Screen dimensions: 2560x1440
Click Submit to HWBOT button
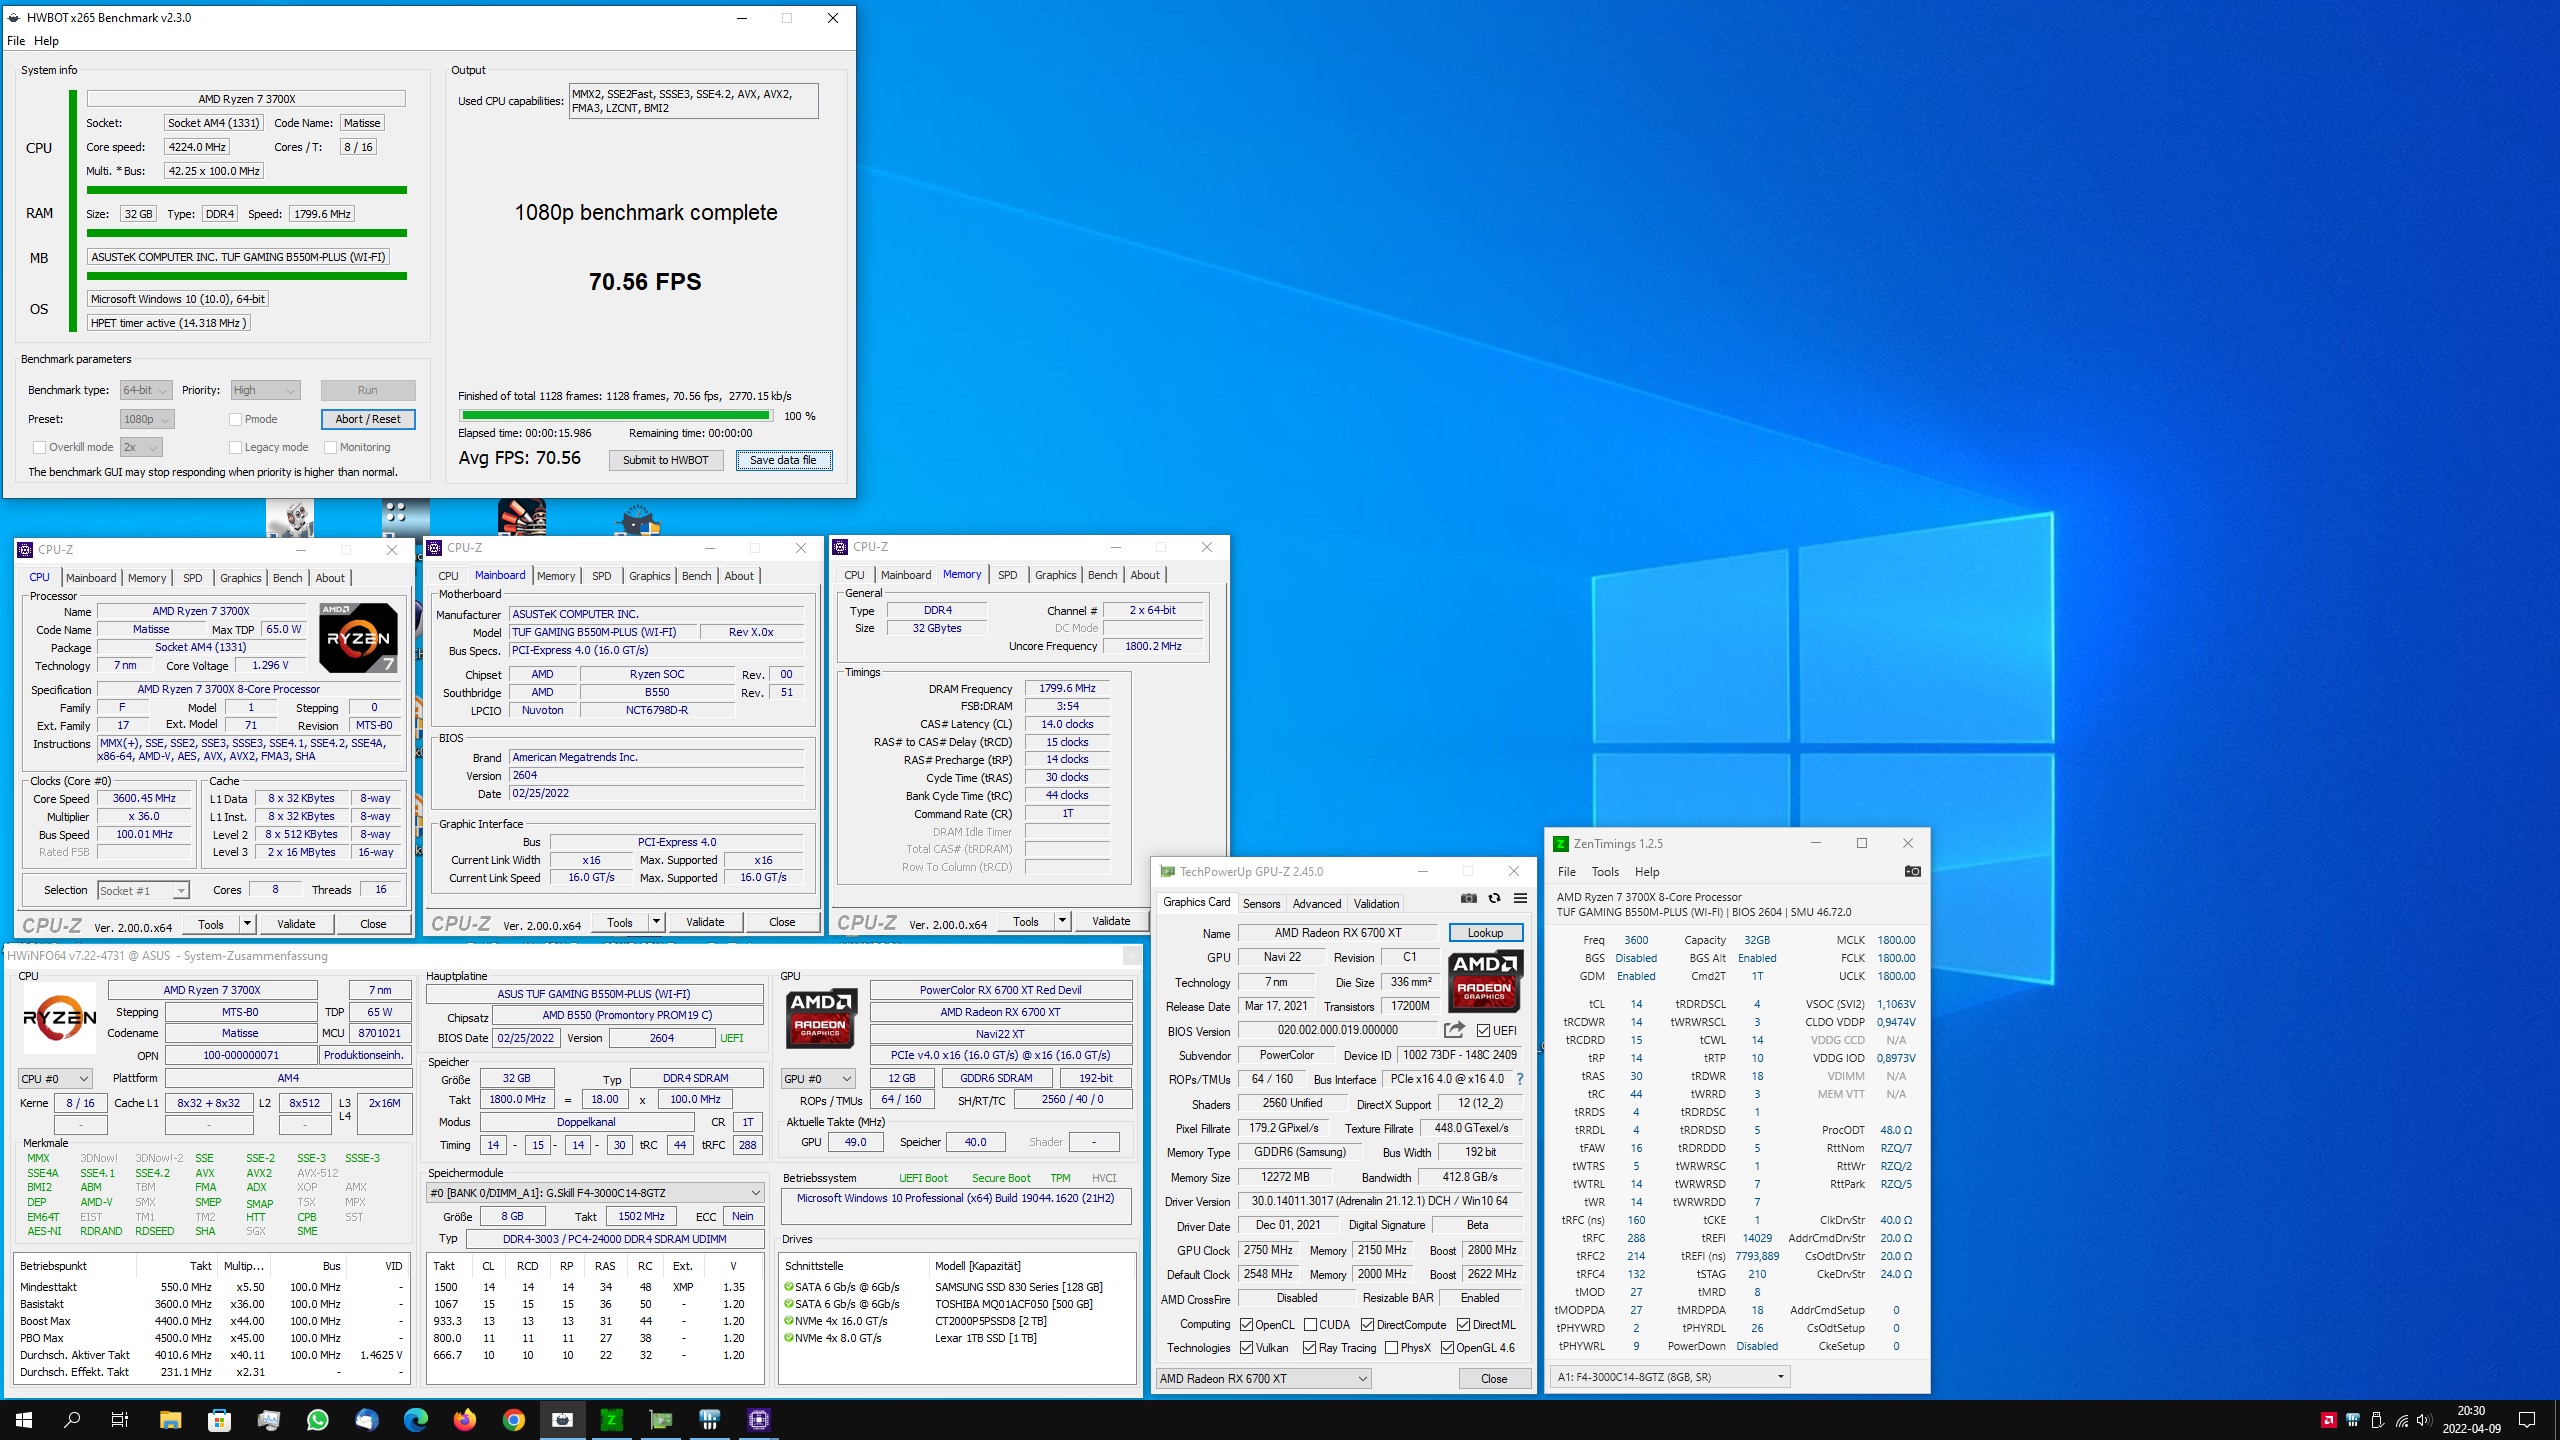point(665,460)
